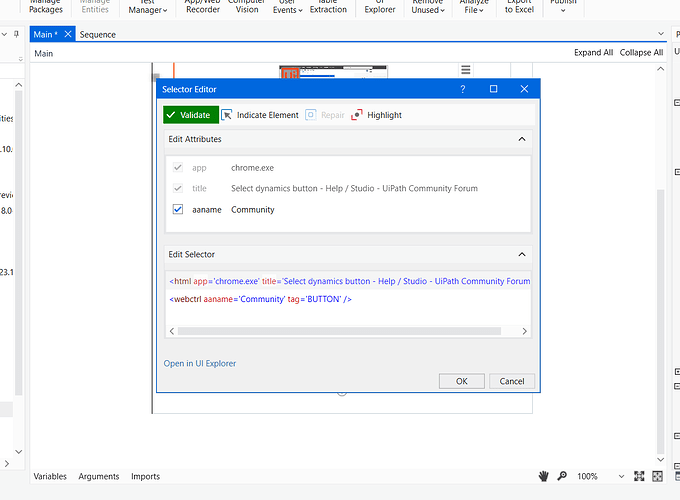Image resolution: width=680 pixels, height=500 pixels.
Task: Open the Test Manager dropdown
Action: pos(147,6)
